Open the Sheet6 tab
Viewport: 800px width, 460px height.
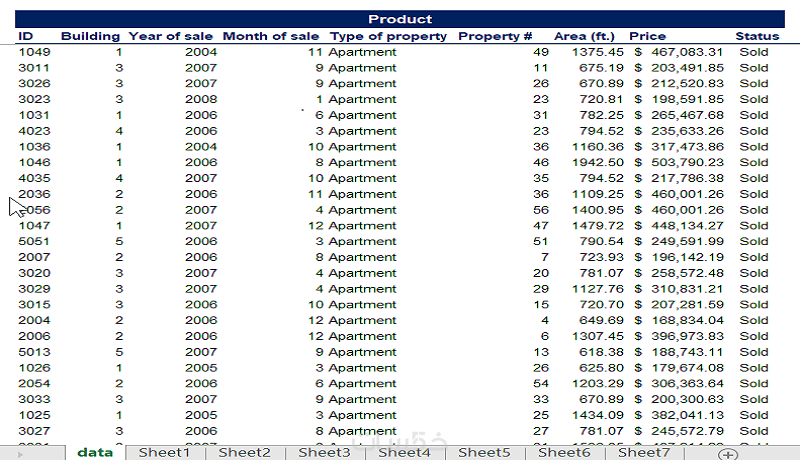564,452
